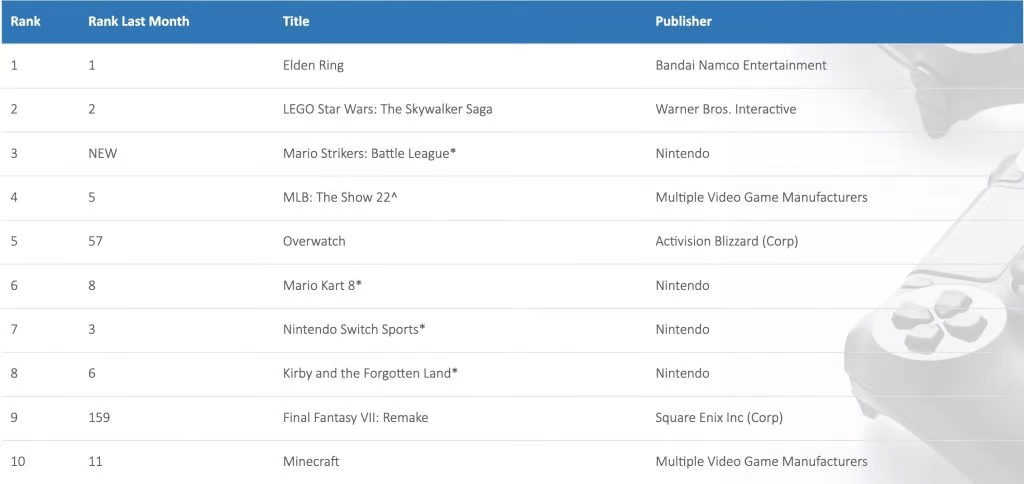Viewport: 1024px width, 484px height.
Task: Click the Elden Ring title
Action: point(313,65)
